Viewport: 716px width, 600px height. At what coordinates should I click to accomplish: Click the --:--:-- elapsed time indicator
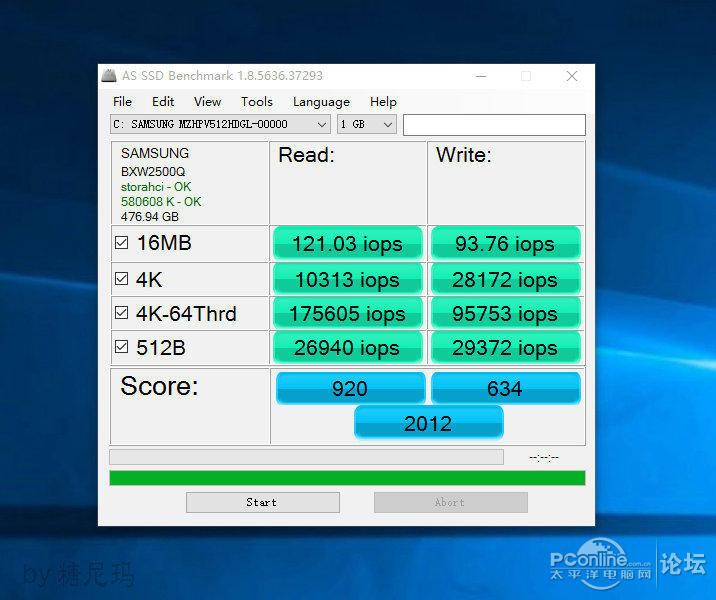pos(543,457)
